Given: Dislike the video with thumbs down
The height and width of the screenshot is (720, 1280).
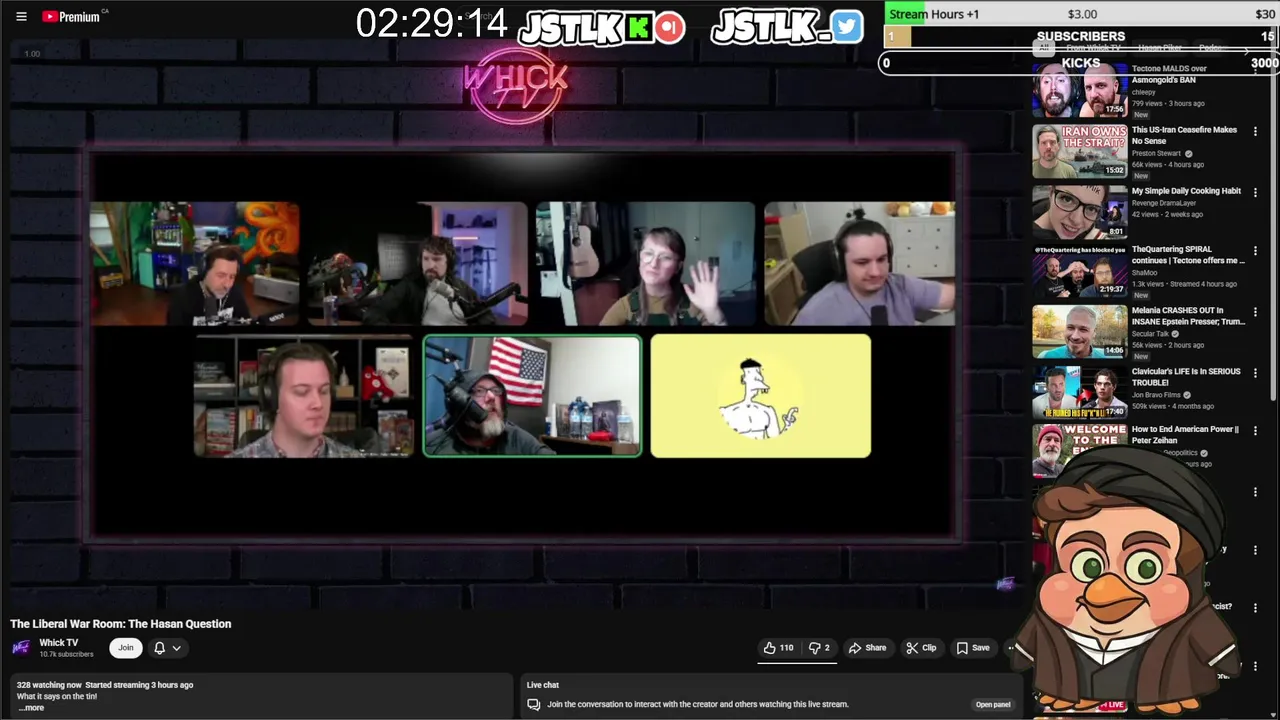Looking at the screenshot, I should tap(820, 648).
